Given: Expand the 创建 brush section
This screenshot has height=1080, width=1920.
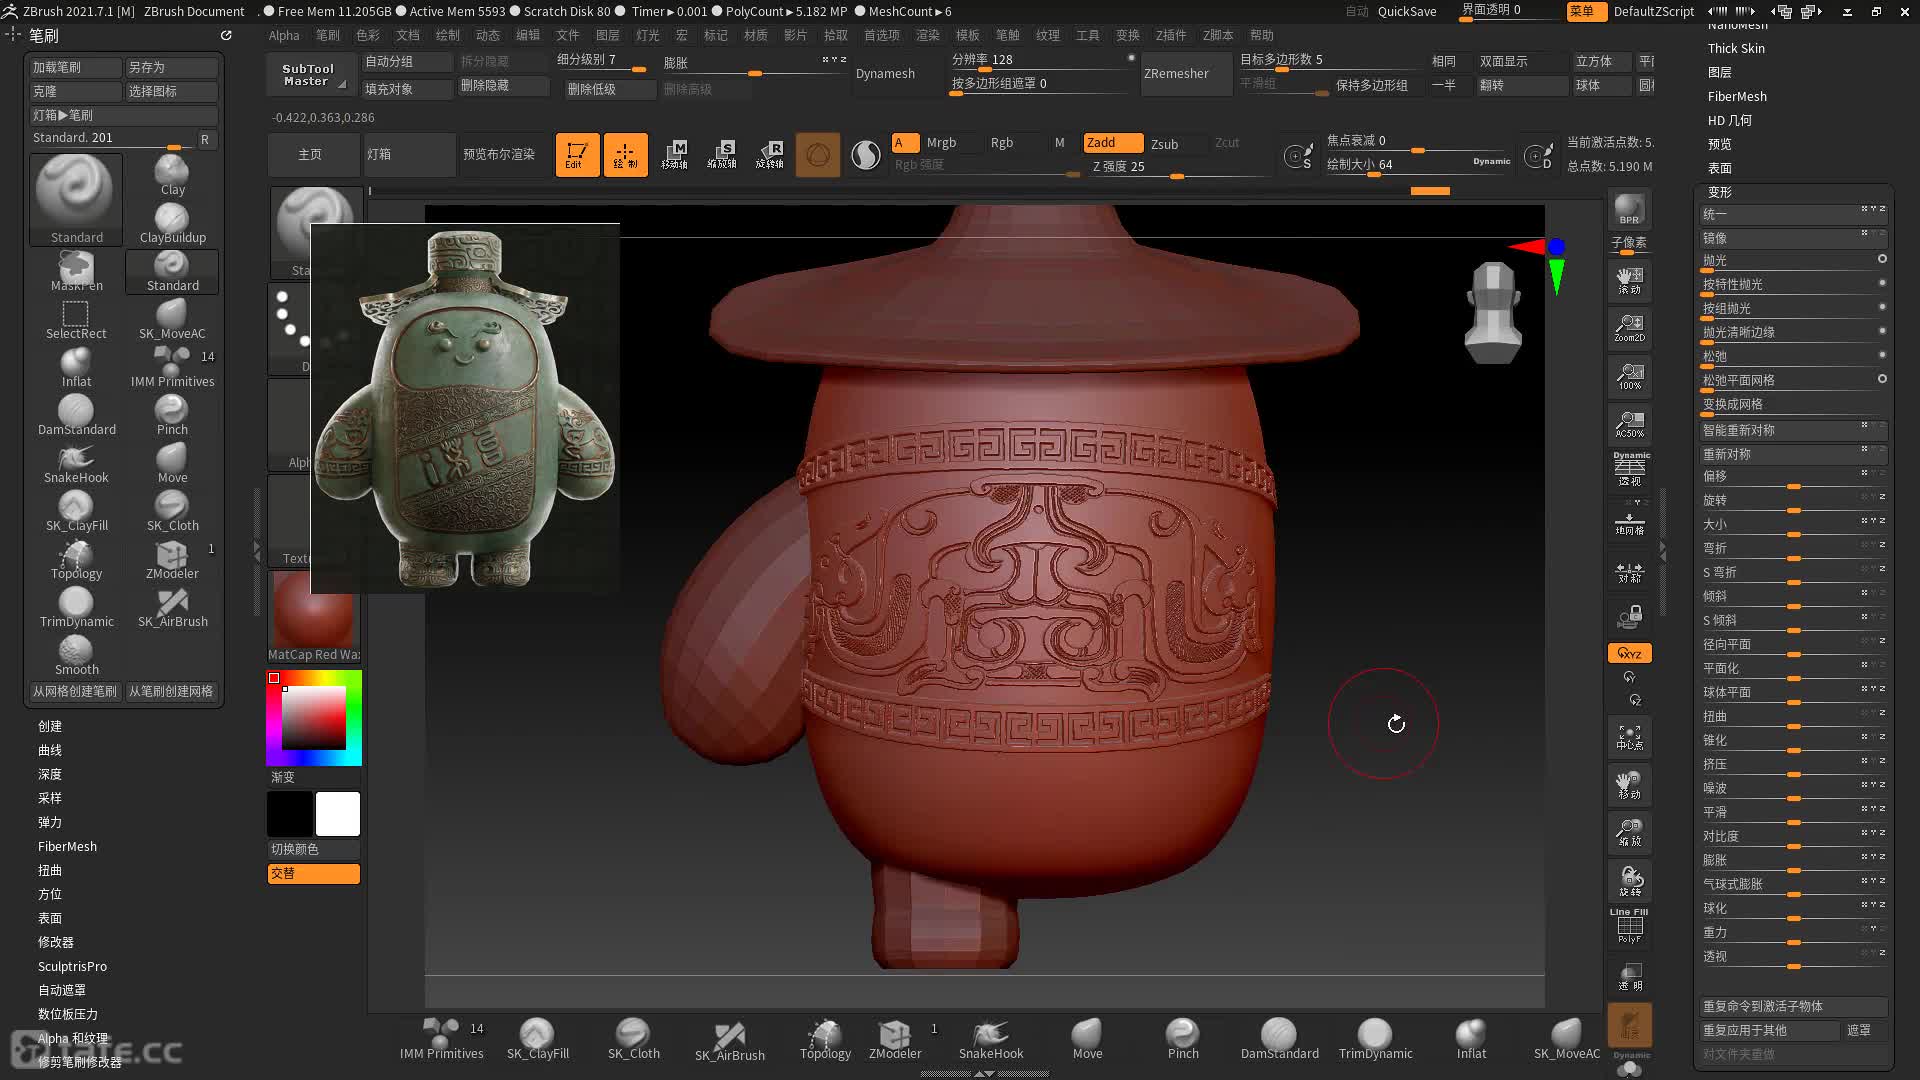Looking at the screenshot, I should coord(50,726).
